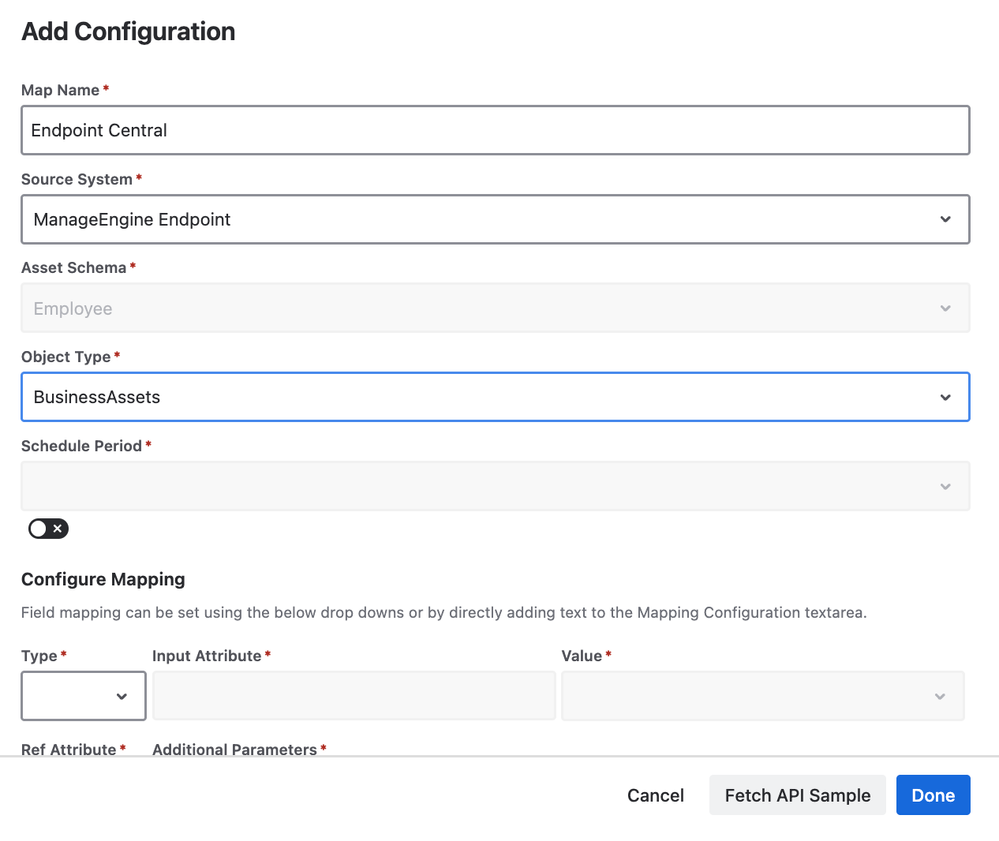Image resolution: width=999 pixels, height=841 pixels.
Task: Click the greyed chevron in Asset Schema
Action: [x=945, y=309]
